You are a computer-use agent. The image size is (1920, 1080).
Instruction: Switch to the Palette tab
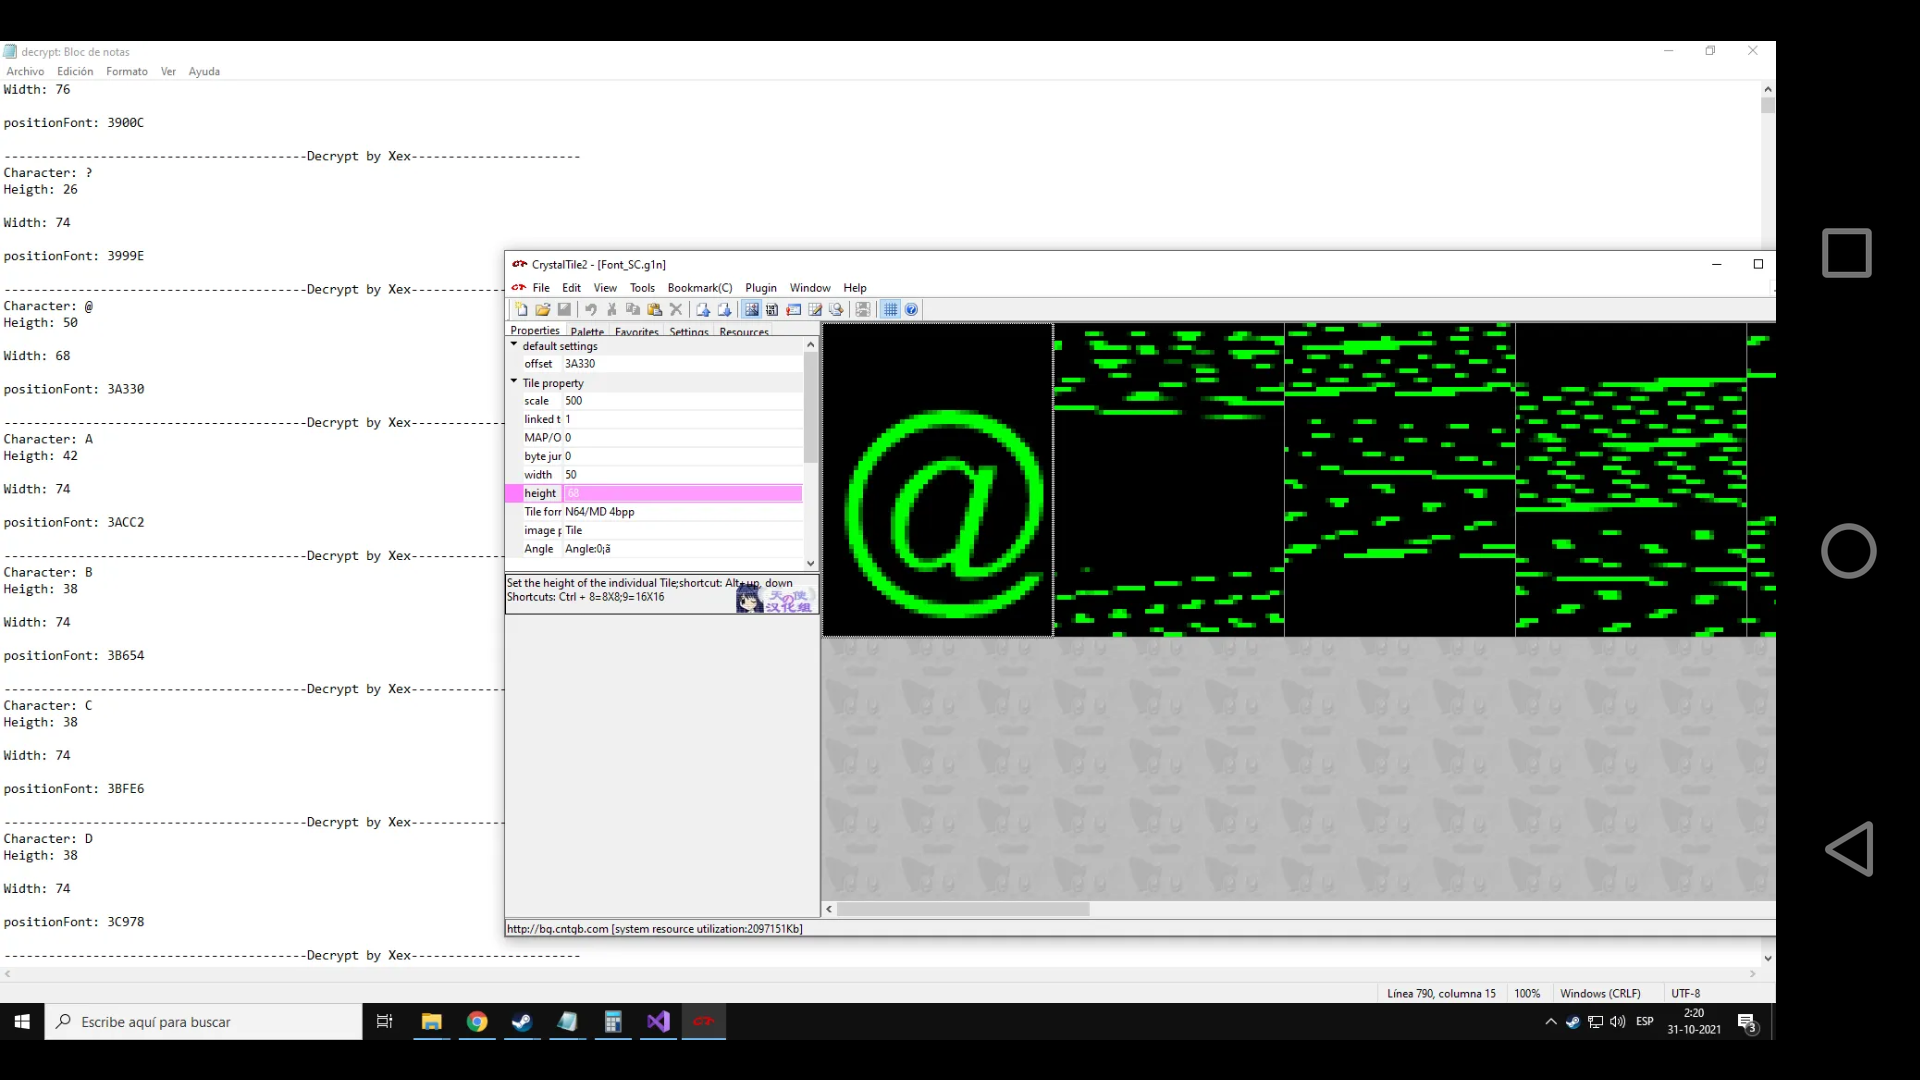[587, 331]
